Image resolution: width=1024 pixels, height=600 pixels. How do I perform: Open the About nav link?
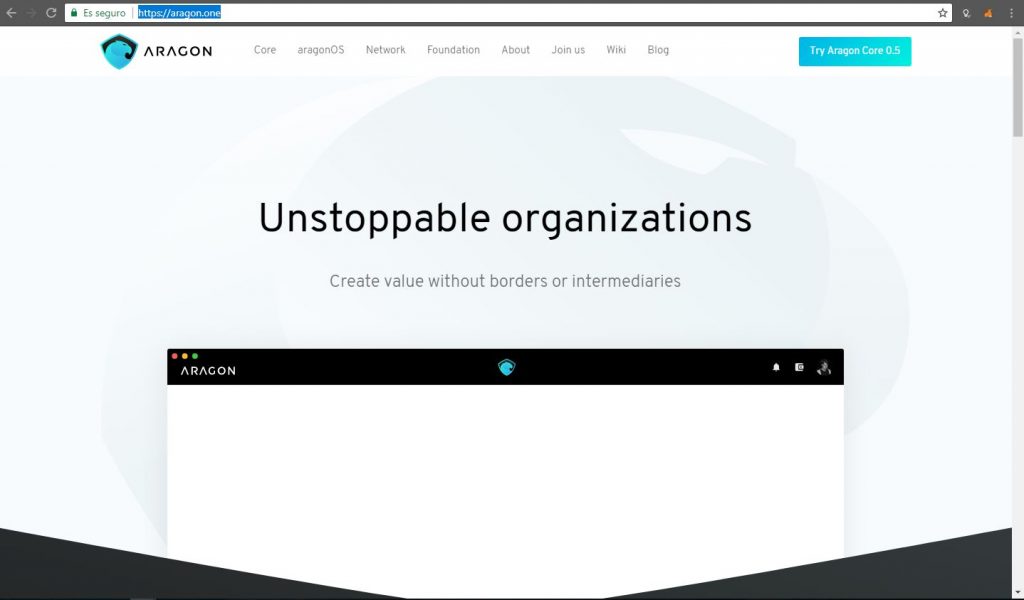516,50
